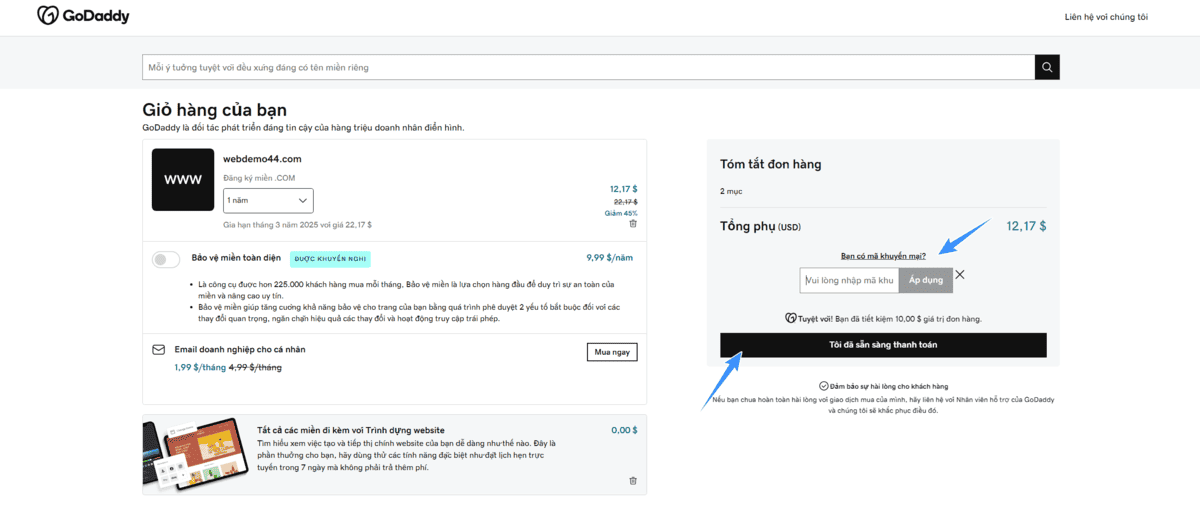Click the envelope icon for Email doanh nghiệp
Viewport: 1200px width, 515px height.
click(158, 350)
